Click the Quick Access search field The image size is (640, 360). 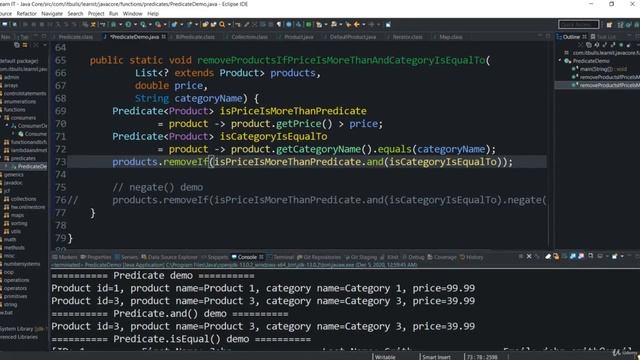coord(578,24)
